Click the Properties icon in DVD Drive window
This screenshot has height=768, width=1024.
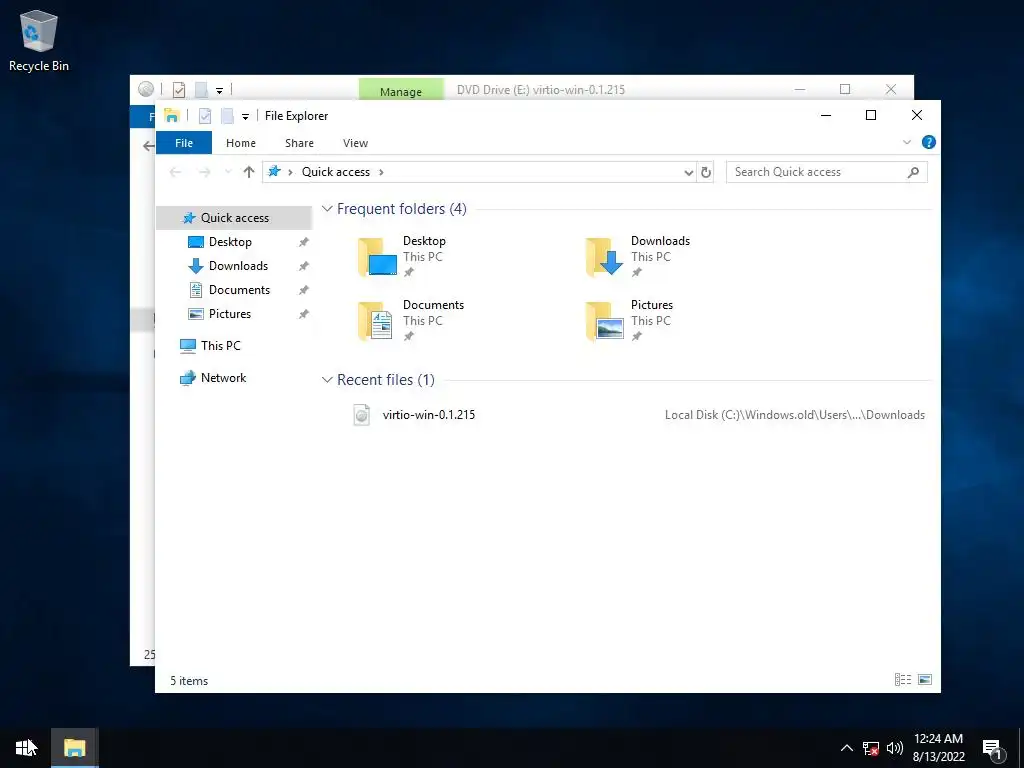(179, 89)
